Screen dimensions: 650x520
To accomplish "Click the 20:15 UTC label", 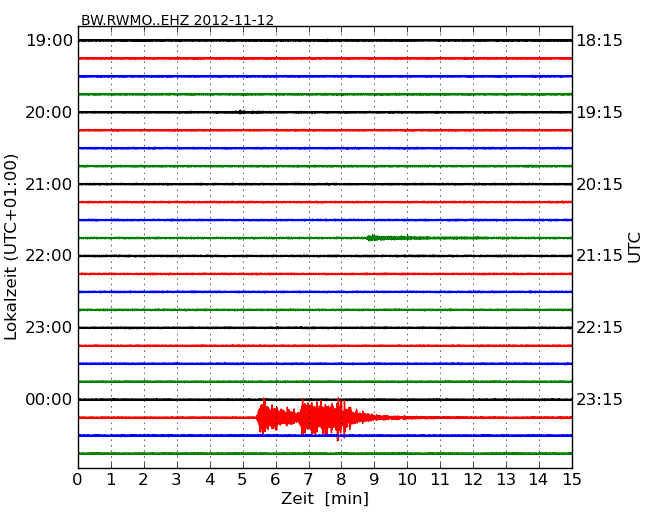I will pos(599,184).
